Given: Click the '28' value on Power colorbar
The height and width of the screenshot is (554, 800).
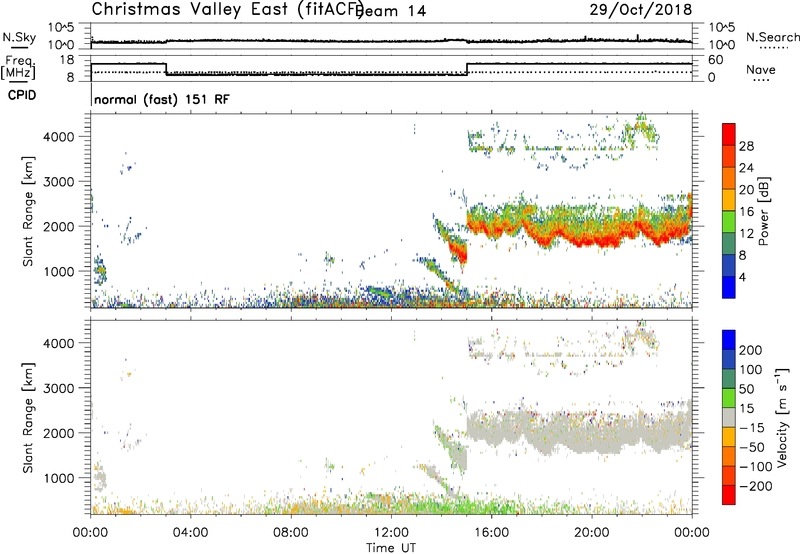Looking at the screenshot, I should click(746, 146).
